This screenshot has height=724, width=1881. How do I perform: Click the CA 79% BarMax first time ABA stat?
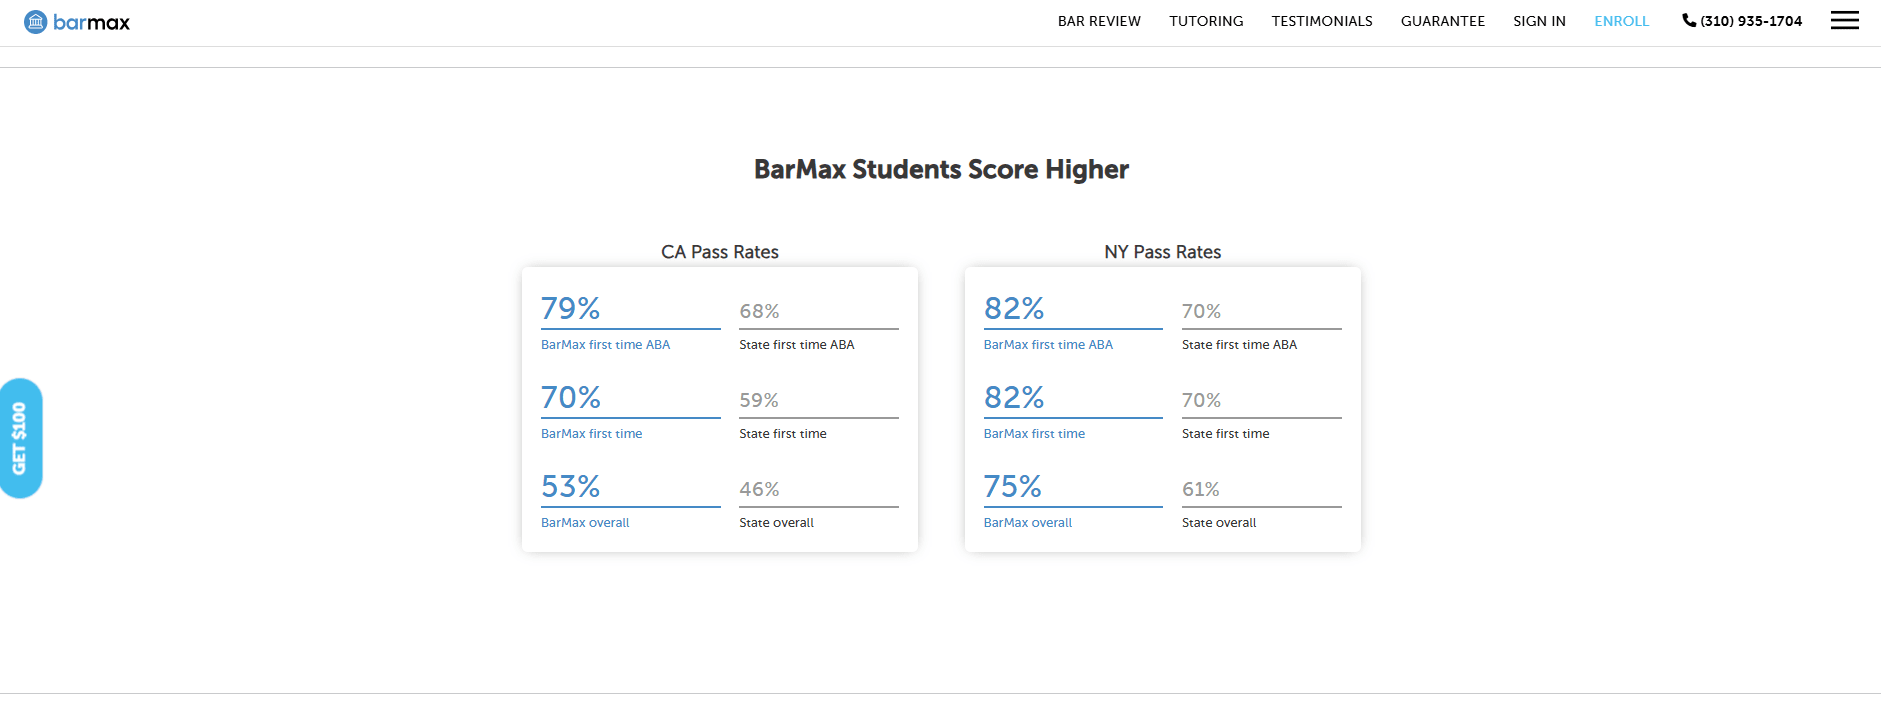coord(571,308)
